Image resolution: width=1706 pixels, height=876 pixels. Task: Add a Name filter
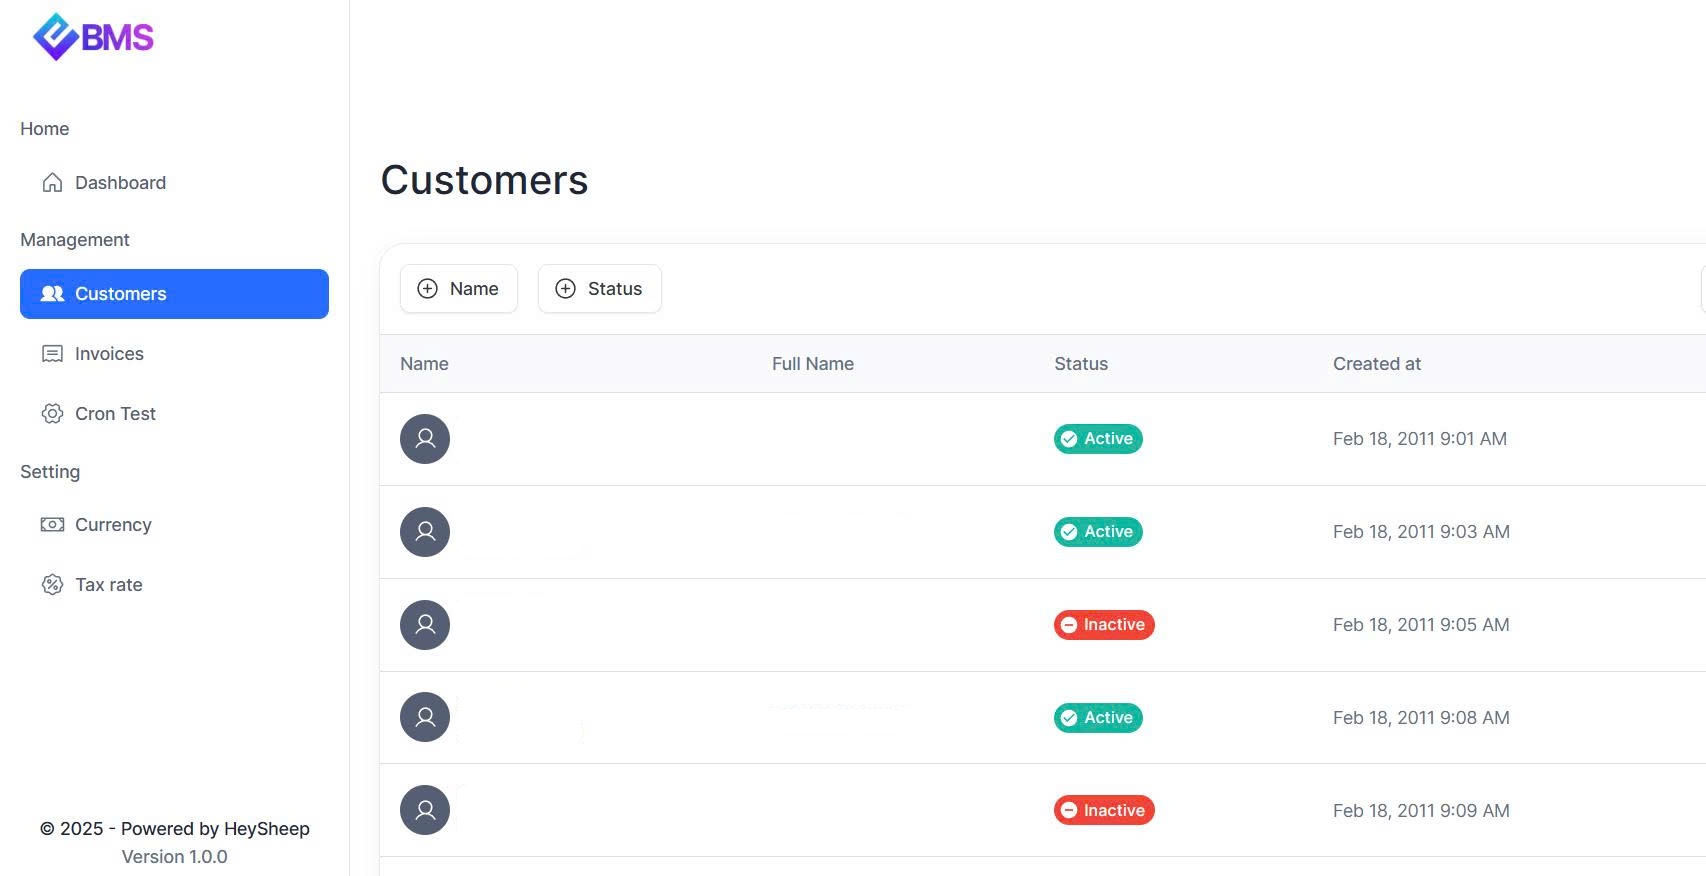[459, 289]
